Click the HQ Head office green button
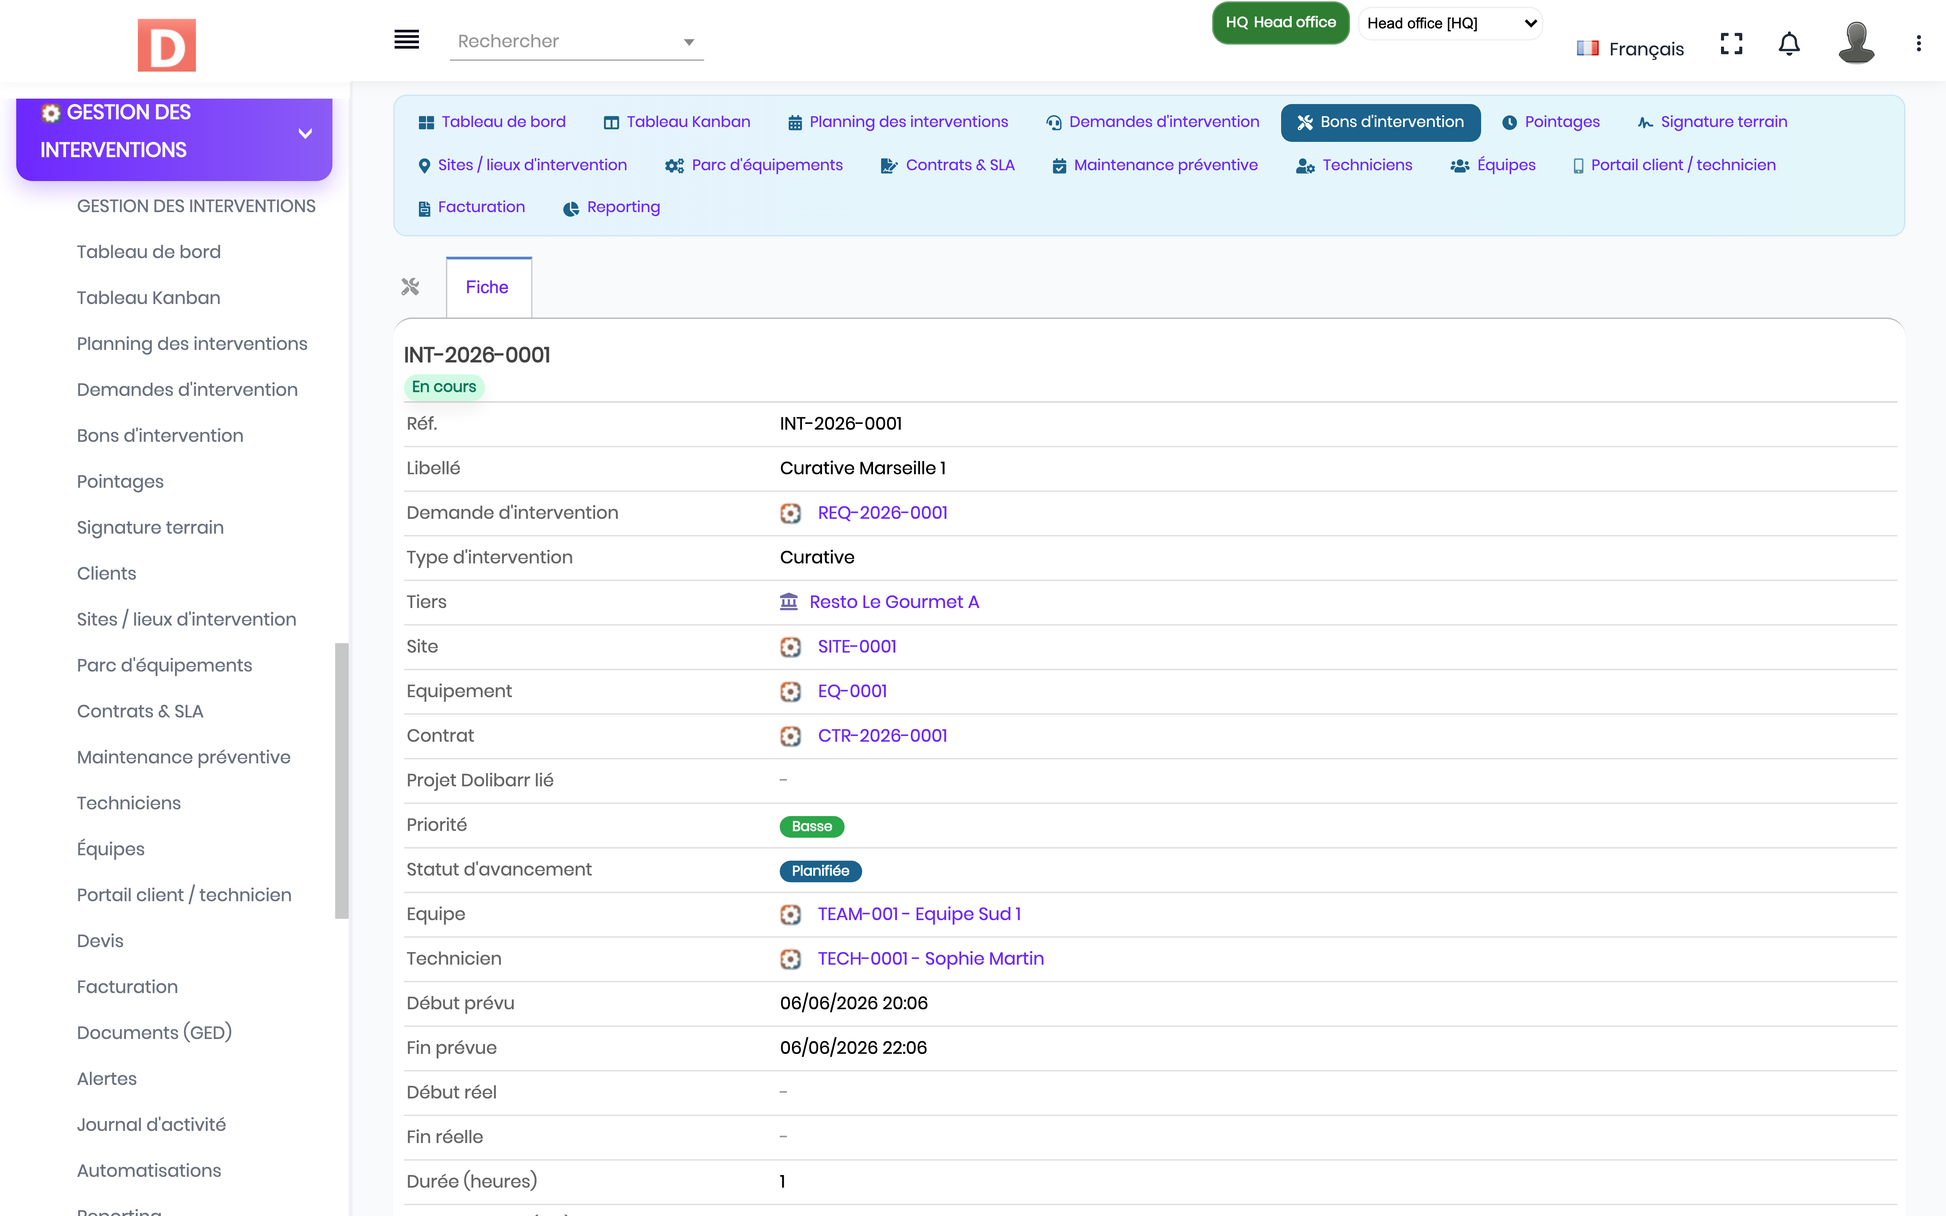Screen dimensions: 1946x1216 [x=1280, y=23]
